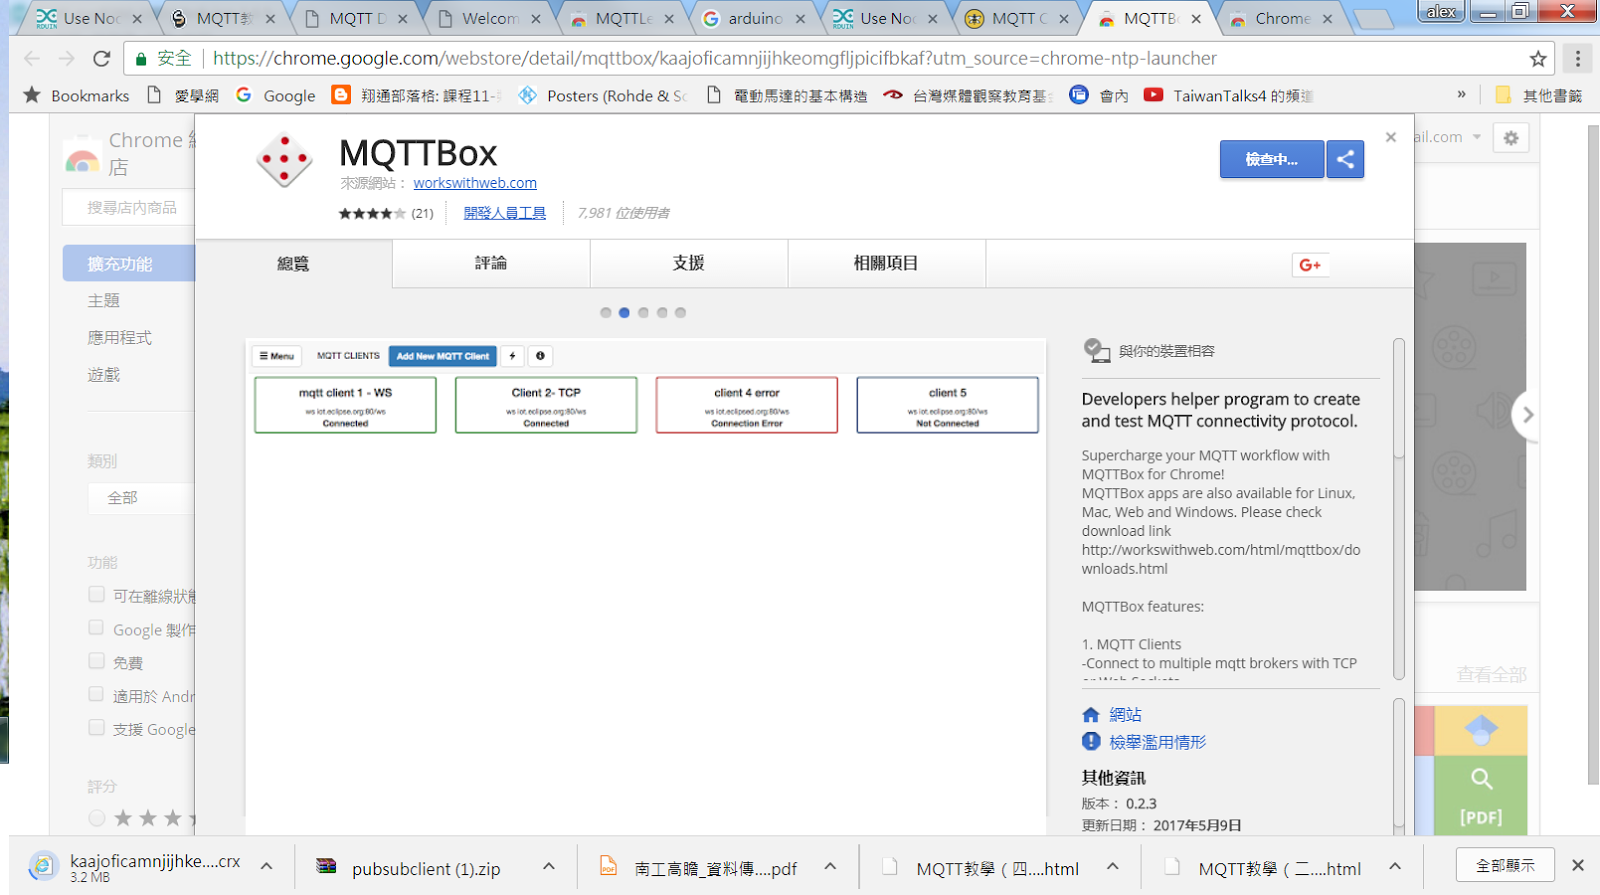The image size is (1600, 895).
Task: Expand options for MQTT教學 ( 四 html download
Action: click(x=1113, y=867)
